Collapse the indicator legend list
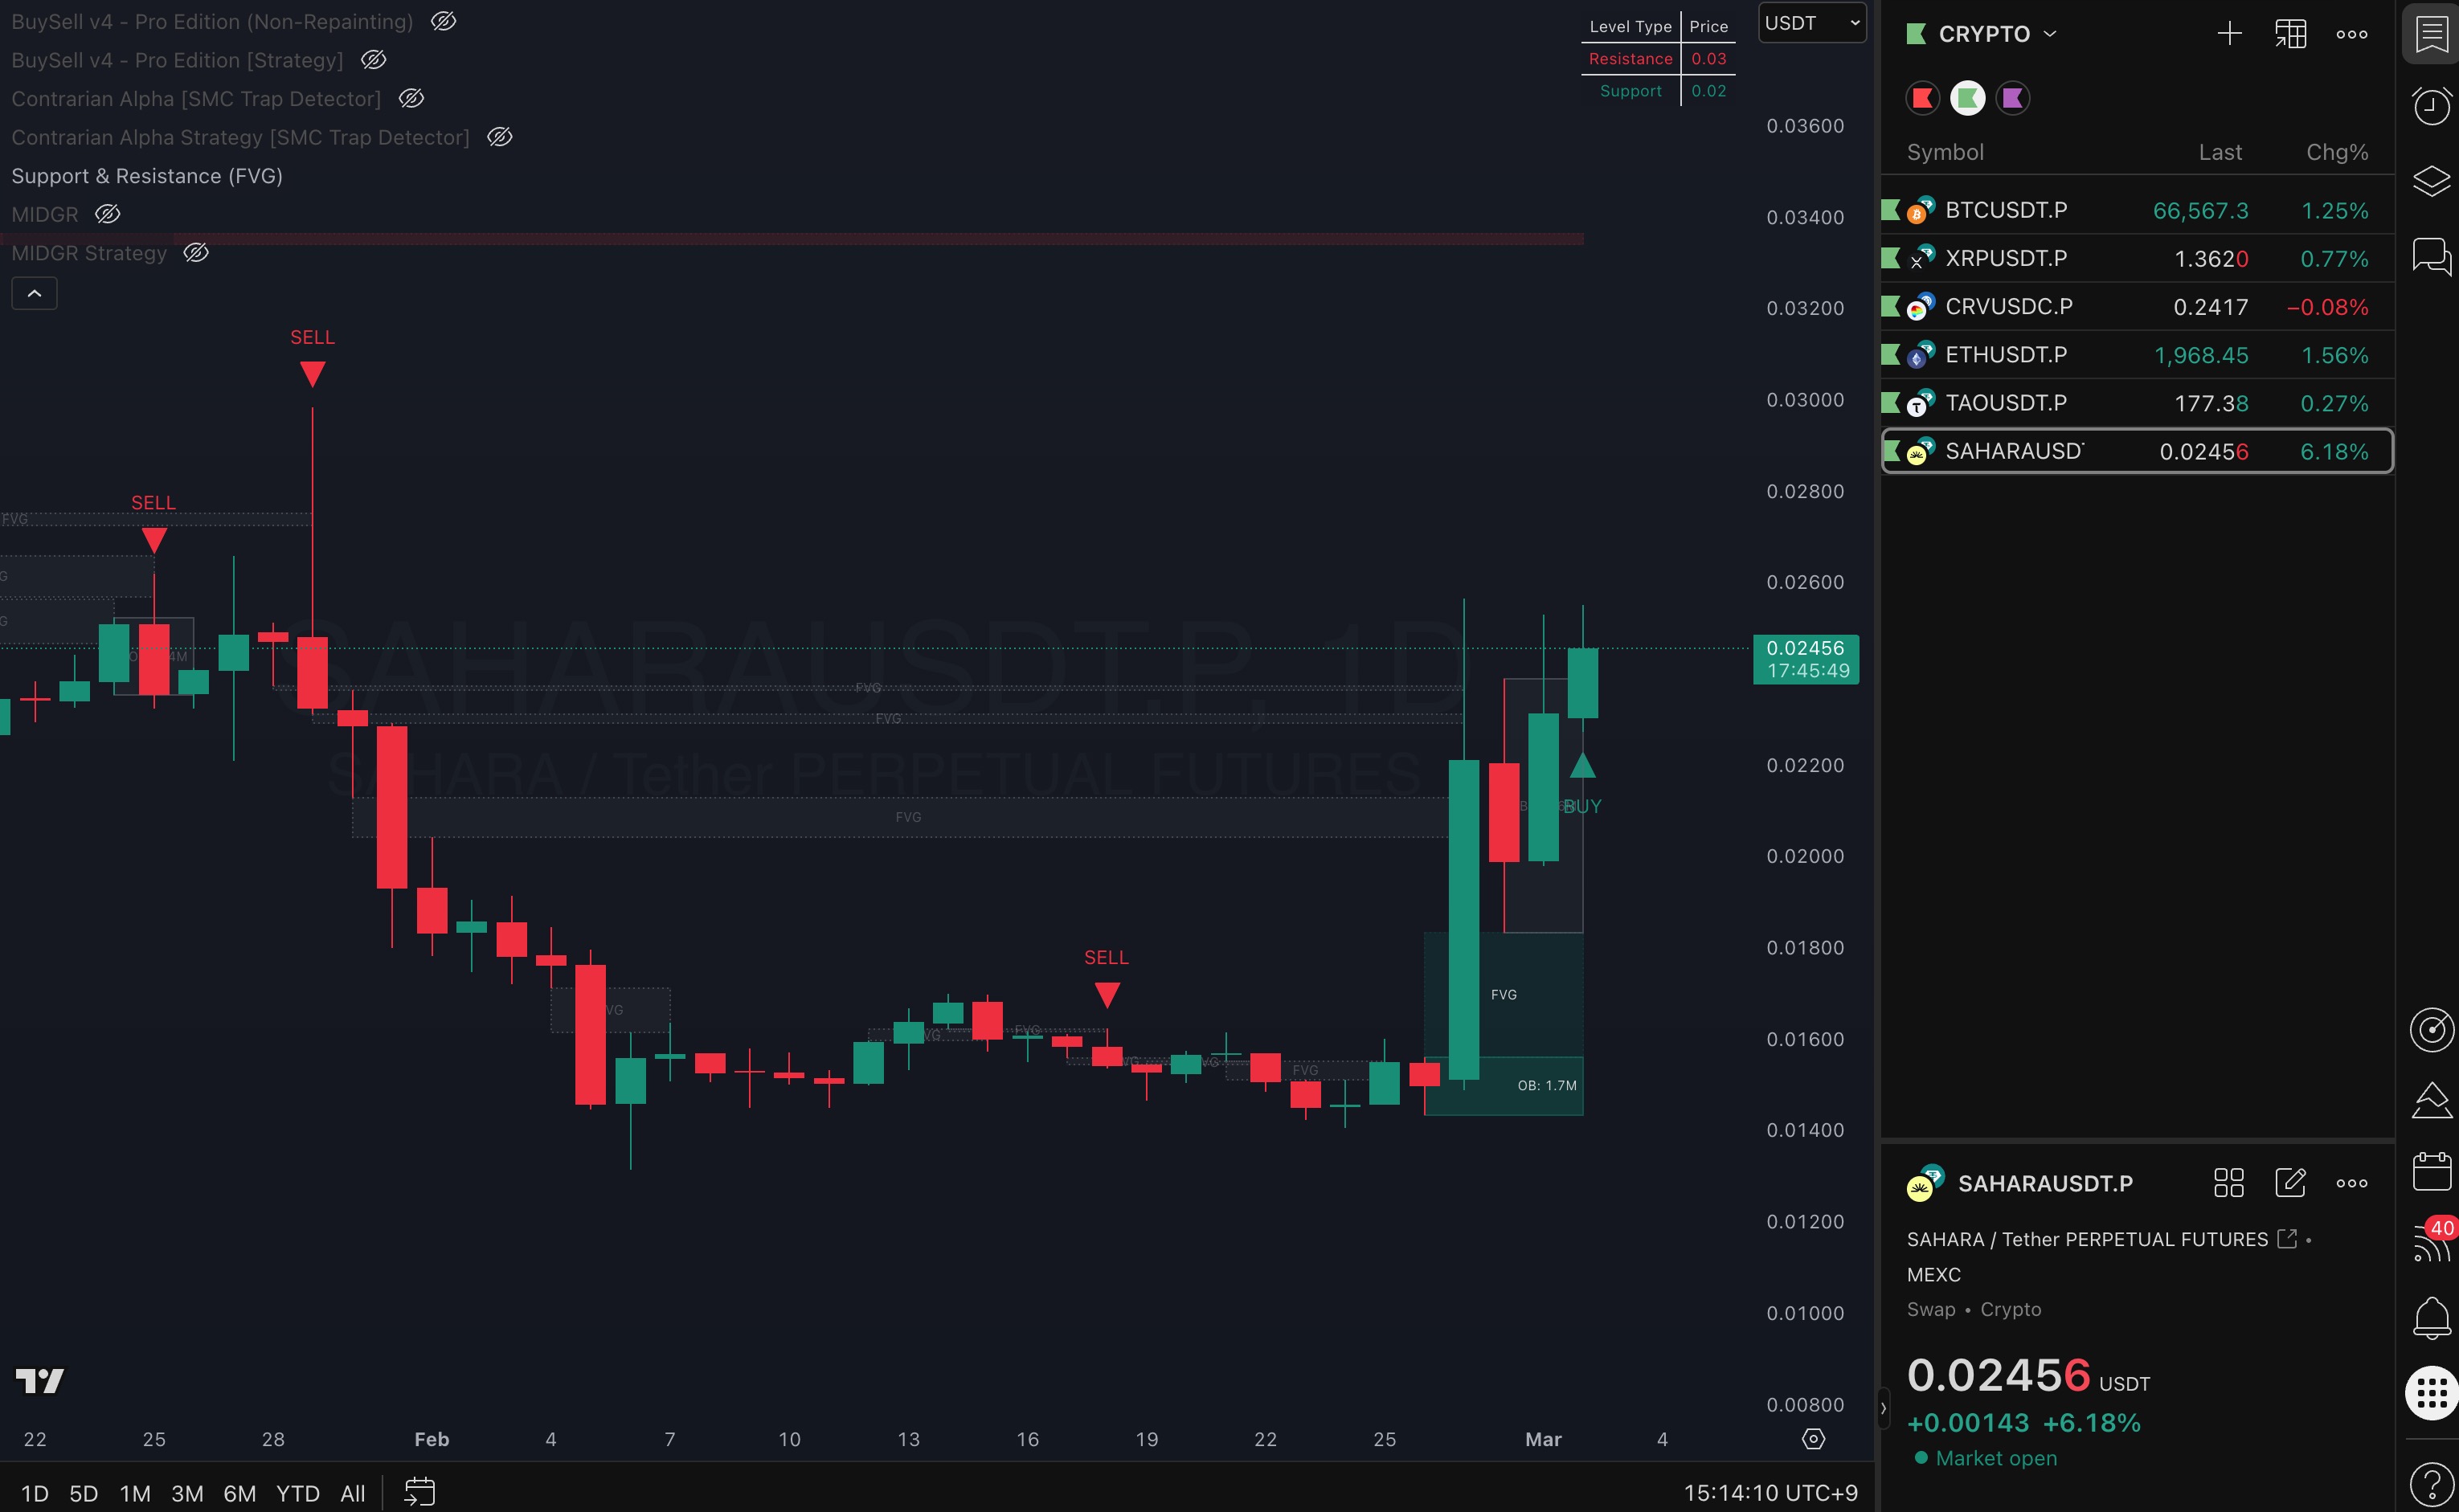2459x1512 pixels. [34, 293]
